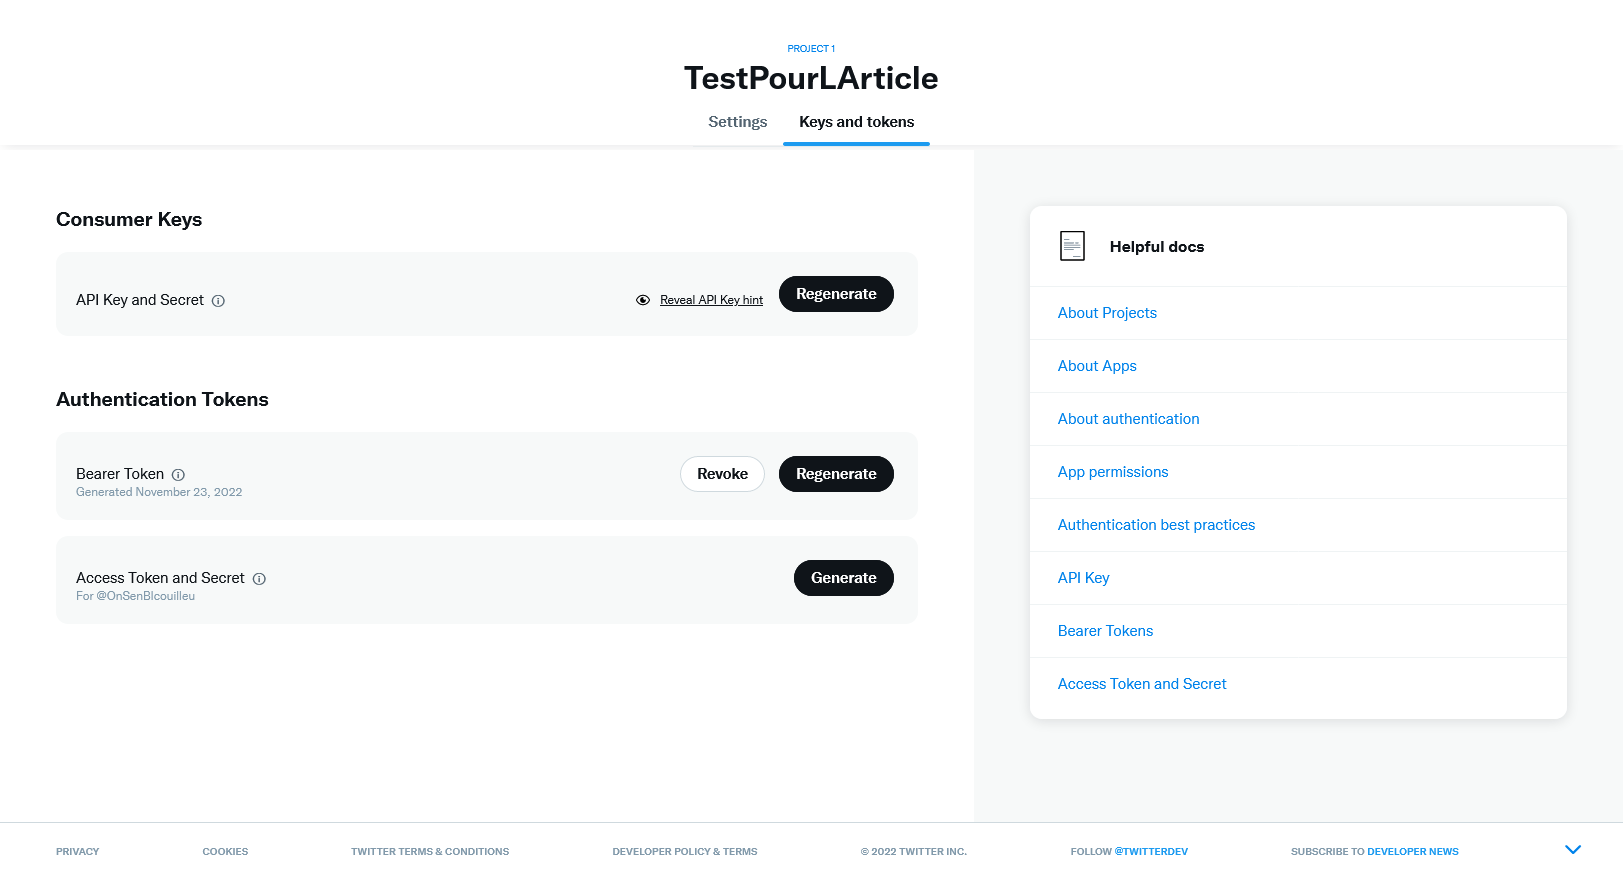Image resolution: width=1623 pixels, height=877 pixels.
Task: Toggle the eye icon to reveal API key
Action: point(643,300)
